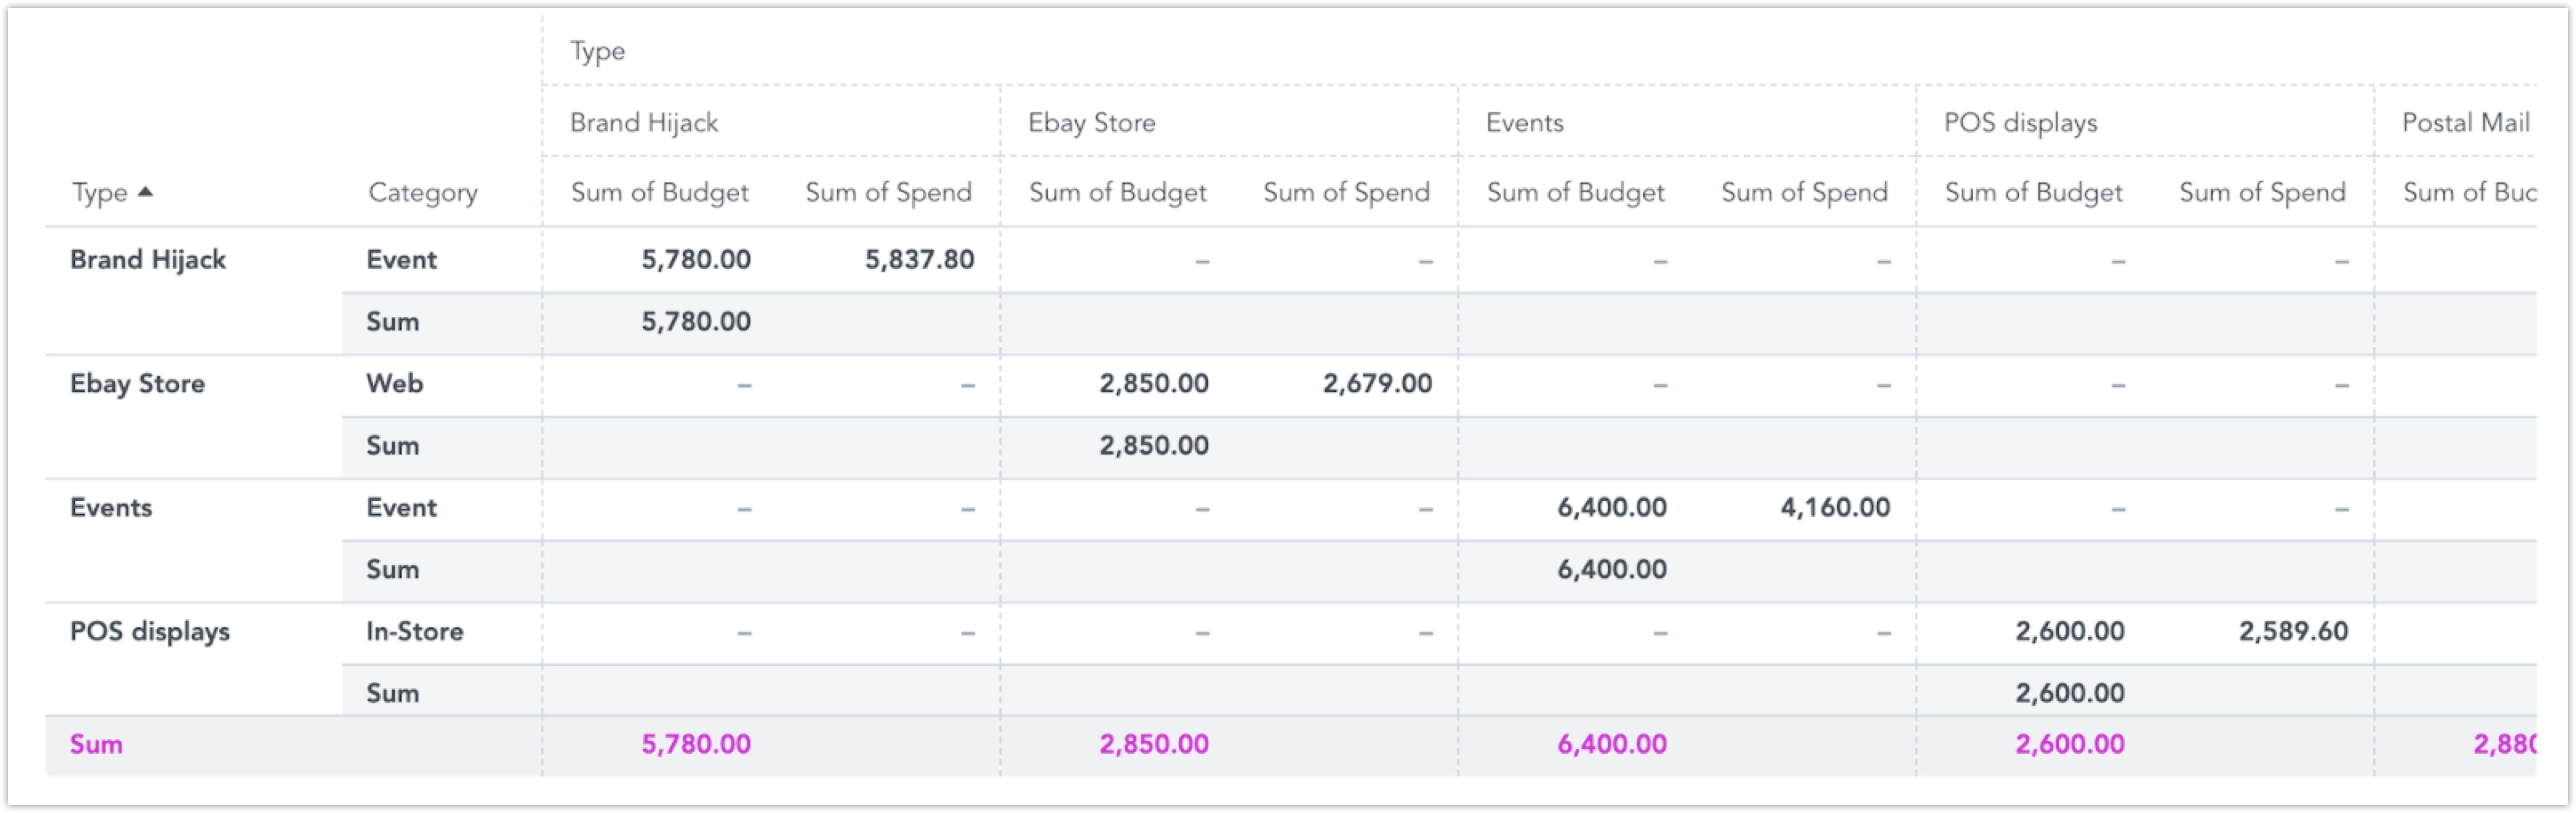Click the POS displays column group header
2576x813 pixels.
pos(2020,122)
